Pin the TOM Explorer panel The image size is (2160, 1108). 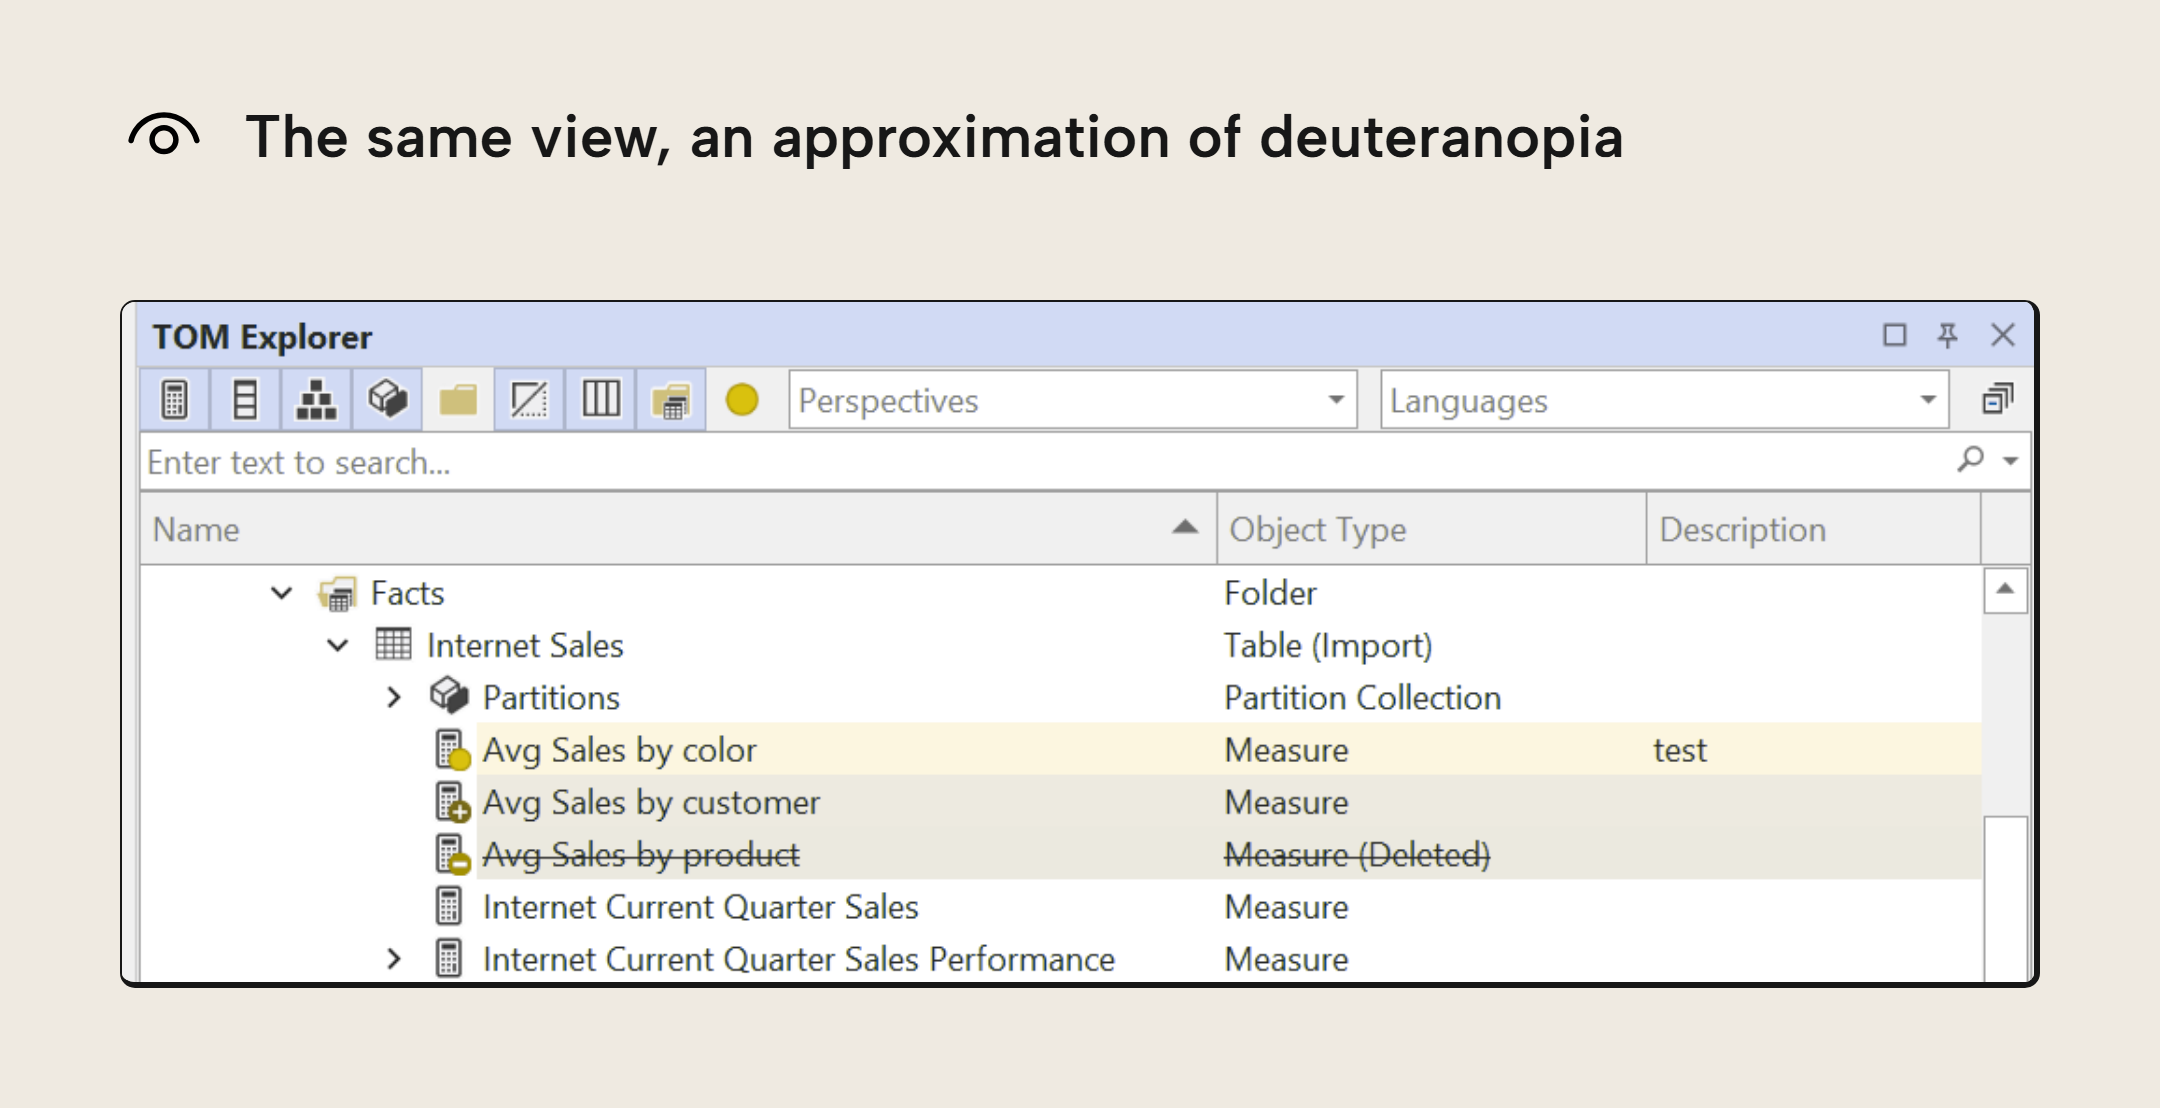coord(1947,335)
